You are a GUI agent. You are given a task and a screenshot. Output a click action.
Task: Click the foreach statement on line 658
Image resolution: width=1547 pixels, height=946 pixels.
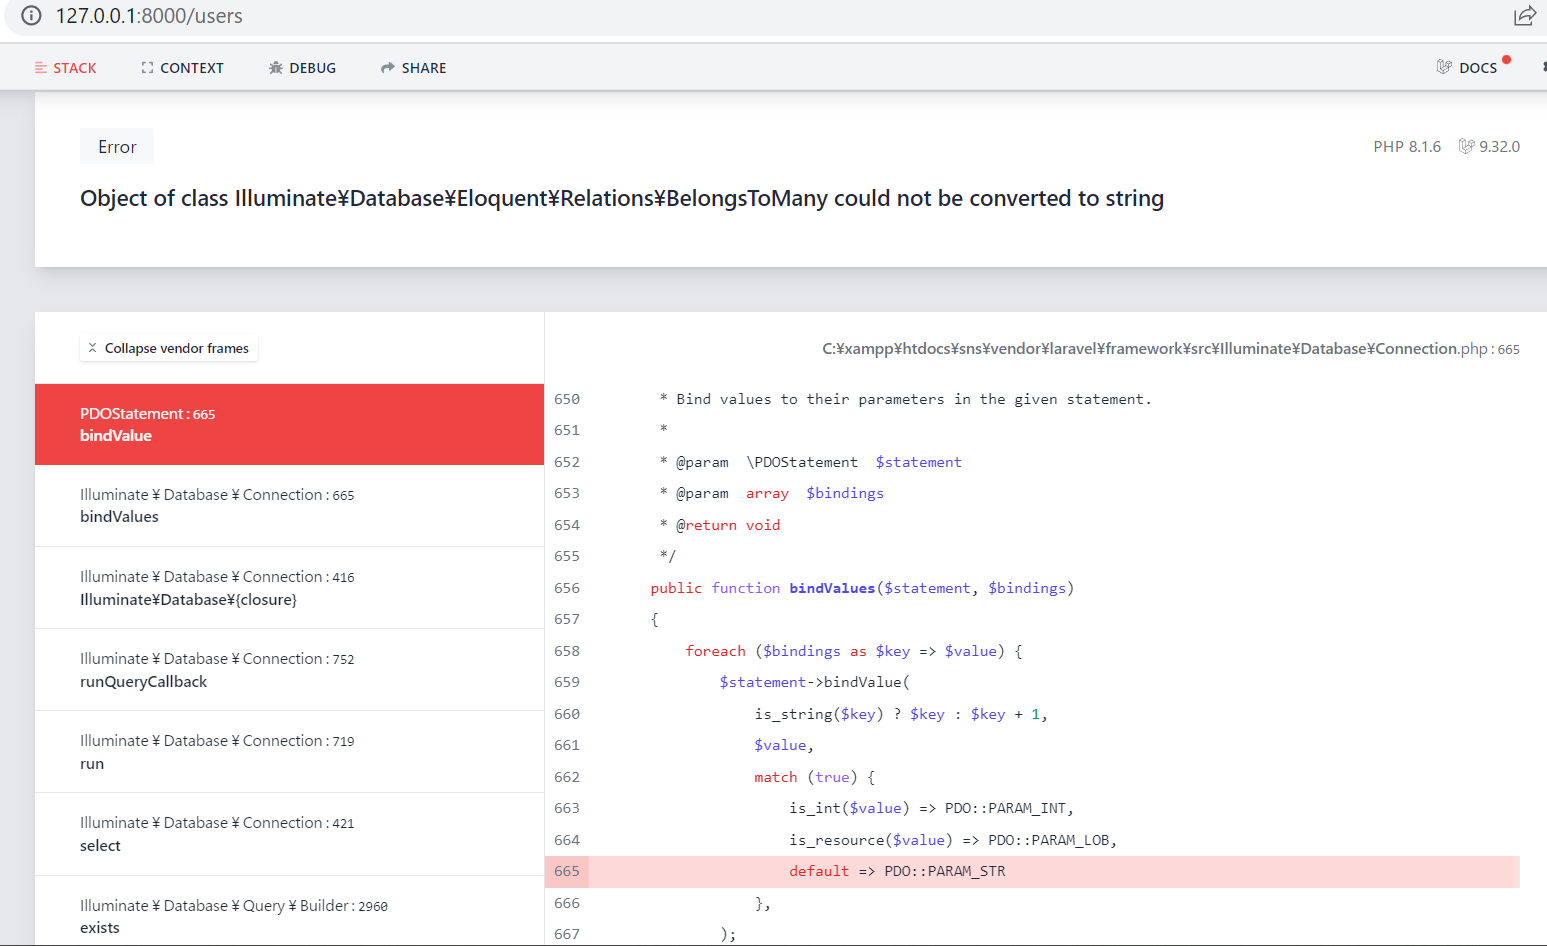pyautogui.click(x=854, y=651)
